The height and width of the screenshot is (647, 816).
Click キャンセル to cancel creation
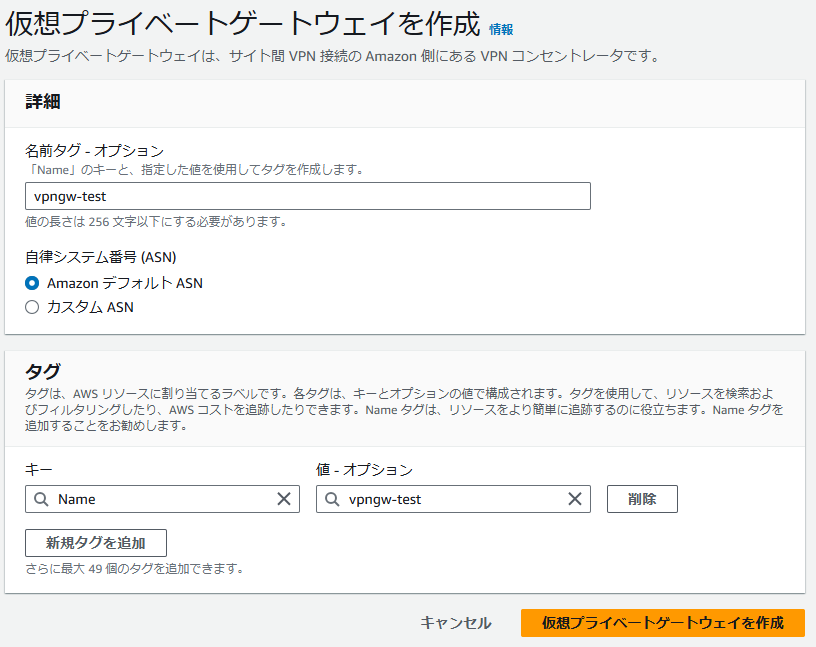click(456, 623)
